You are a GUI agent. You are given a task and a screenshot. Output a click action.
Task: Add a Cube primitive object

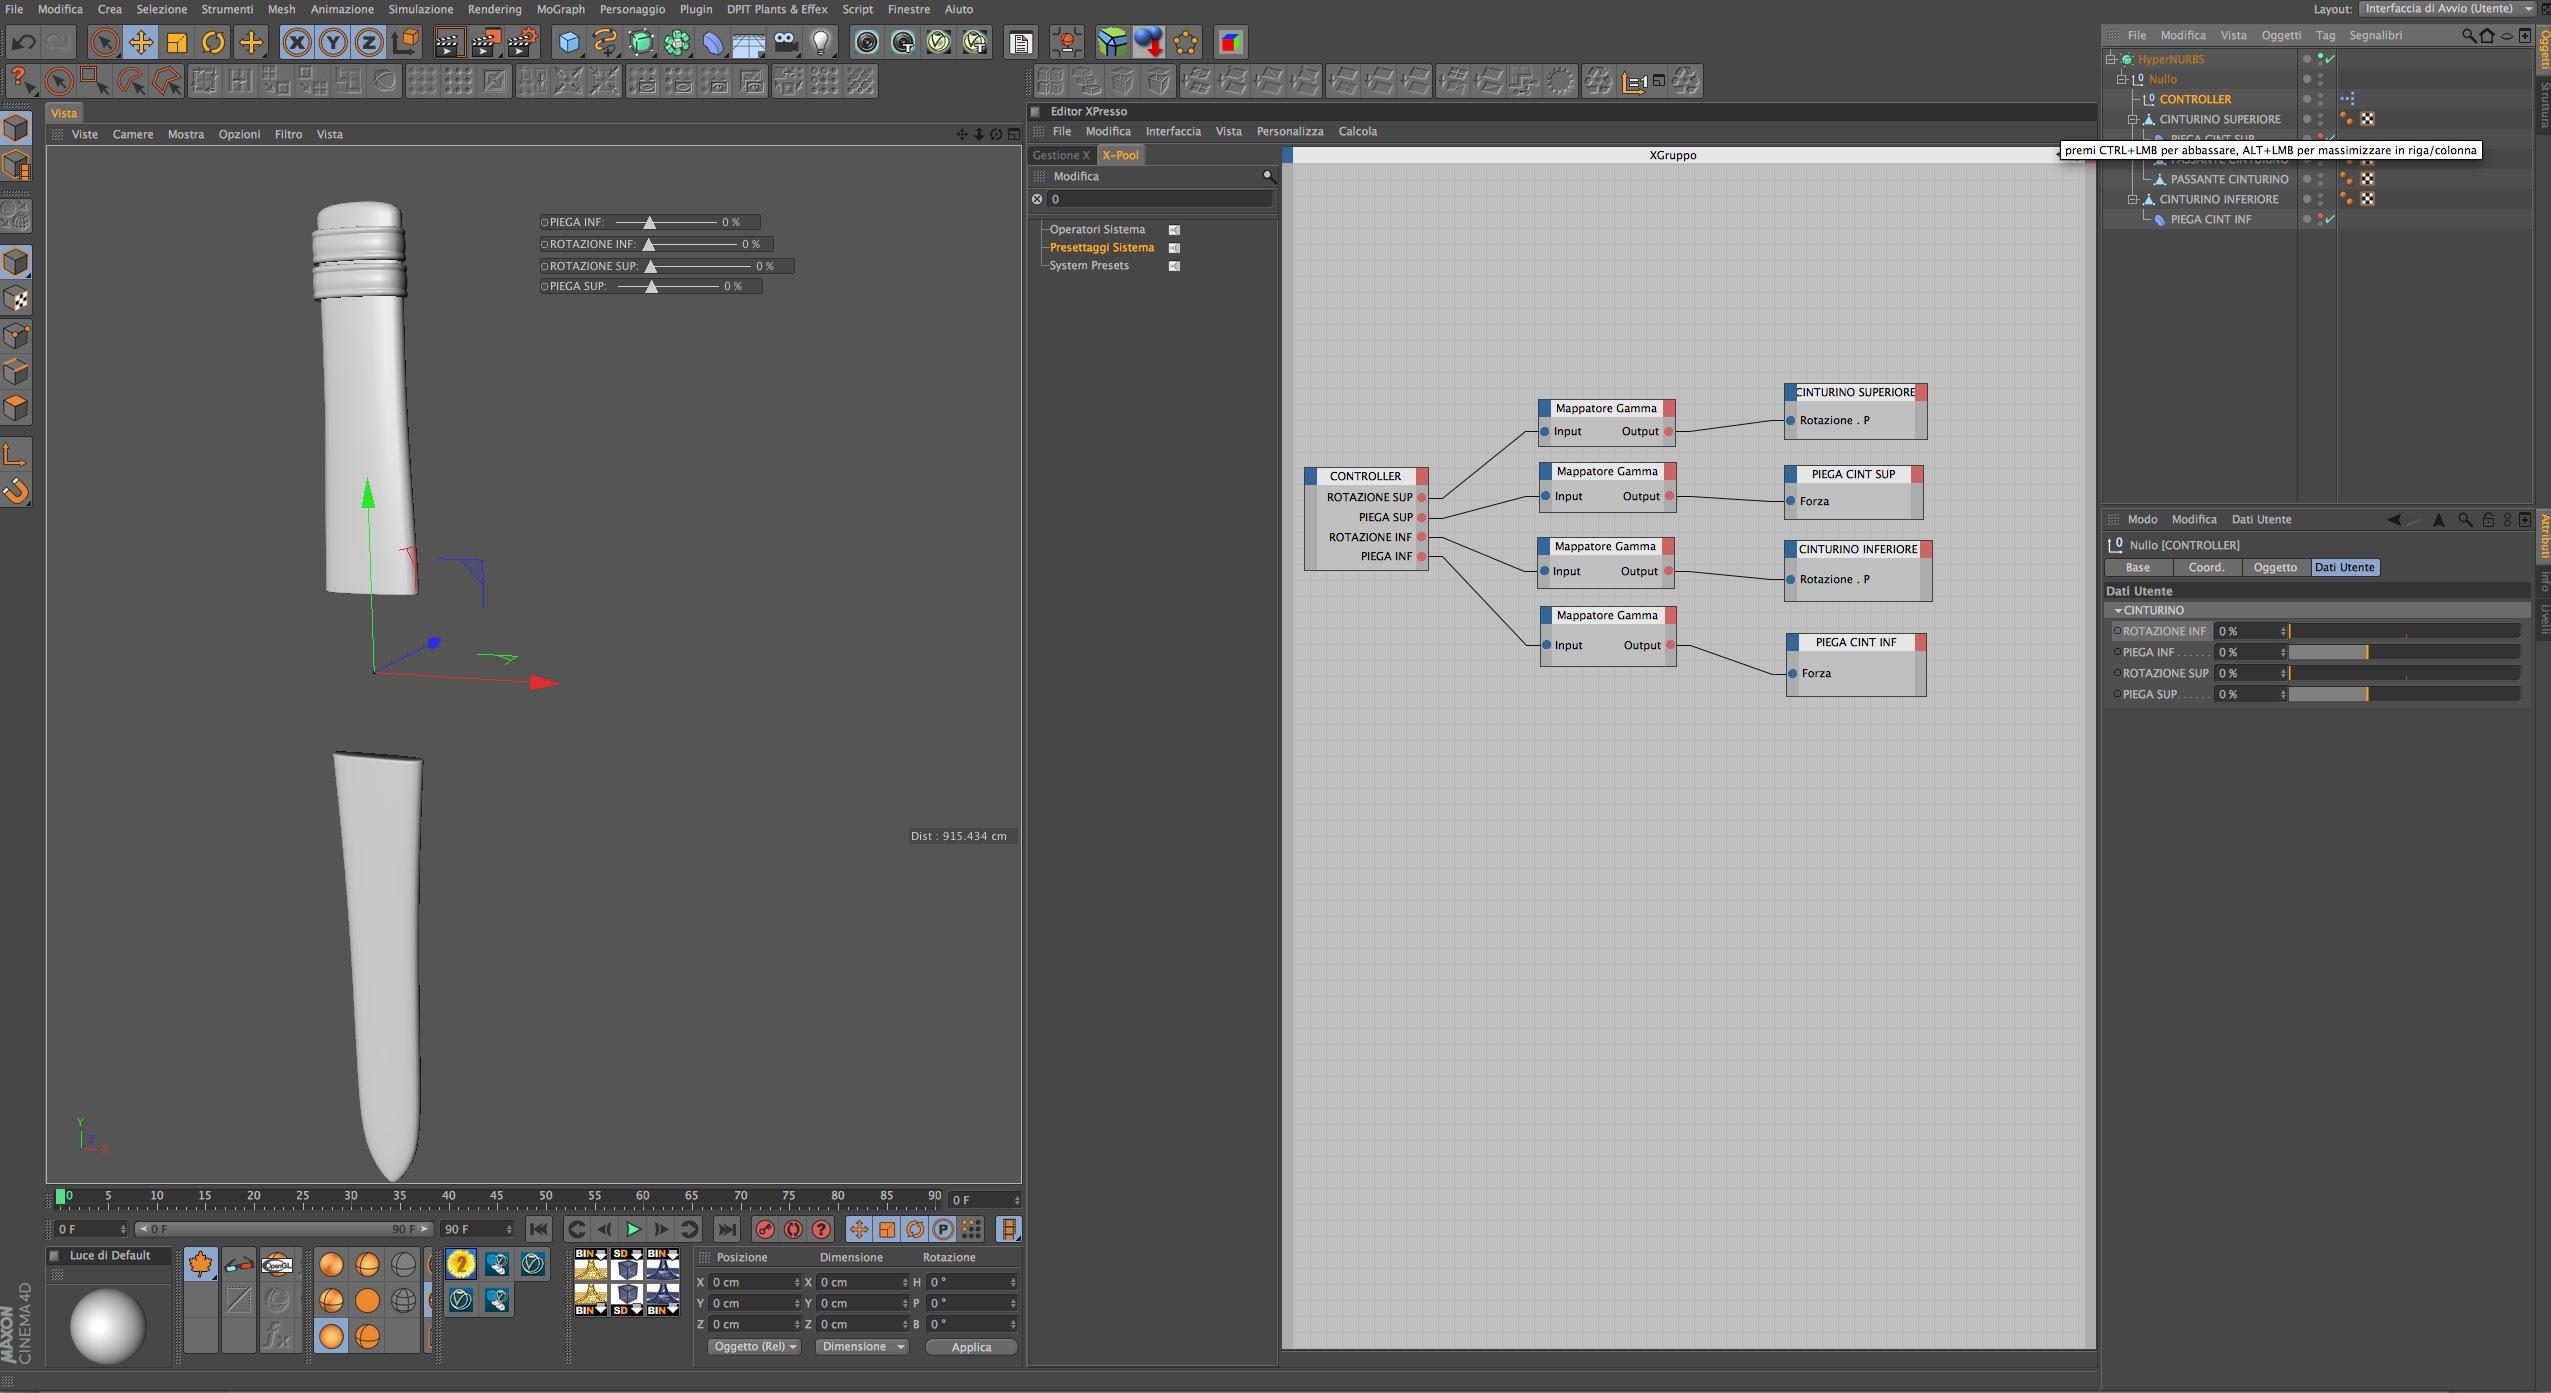(x=568, y=42)
